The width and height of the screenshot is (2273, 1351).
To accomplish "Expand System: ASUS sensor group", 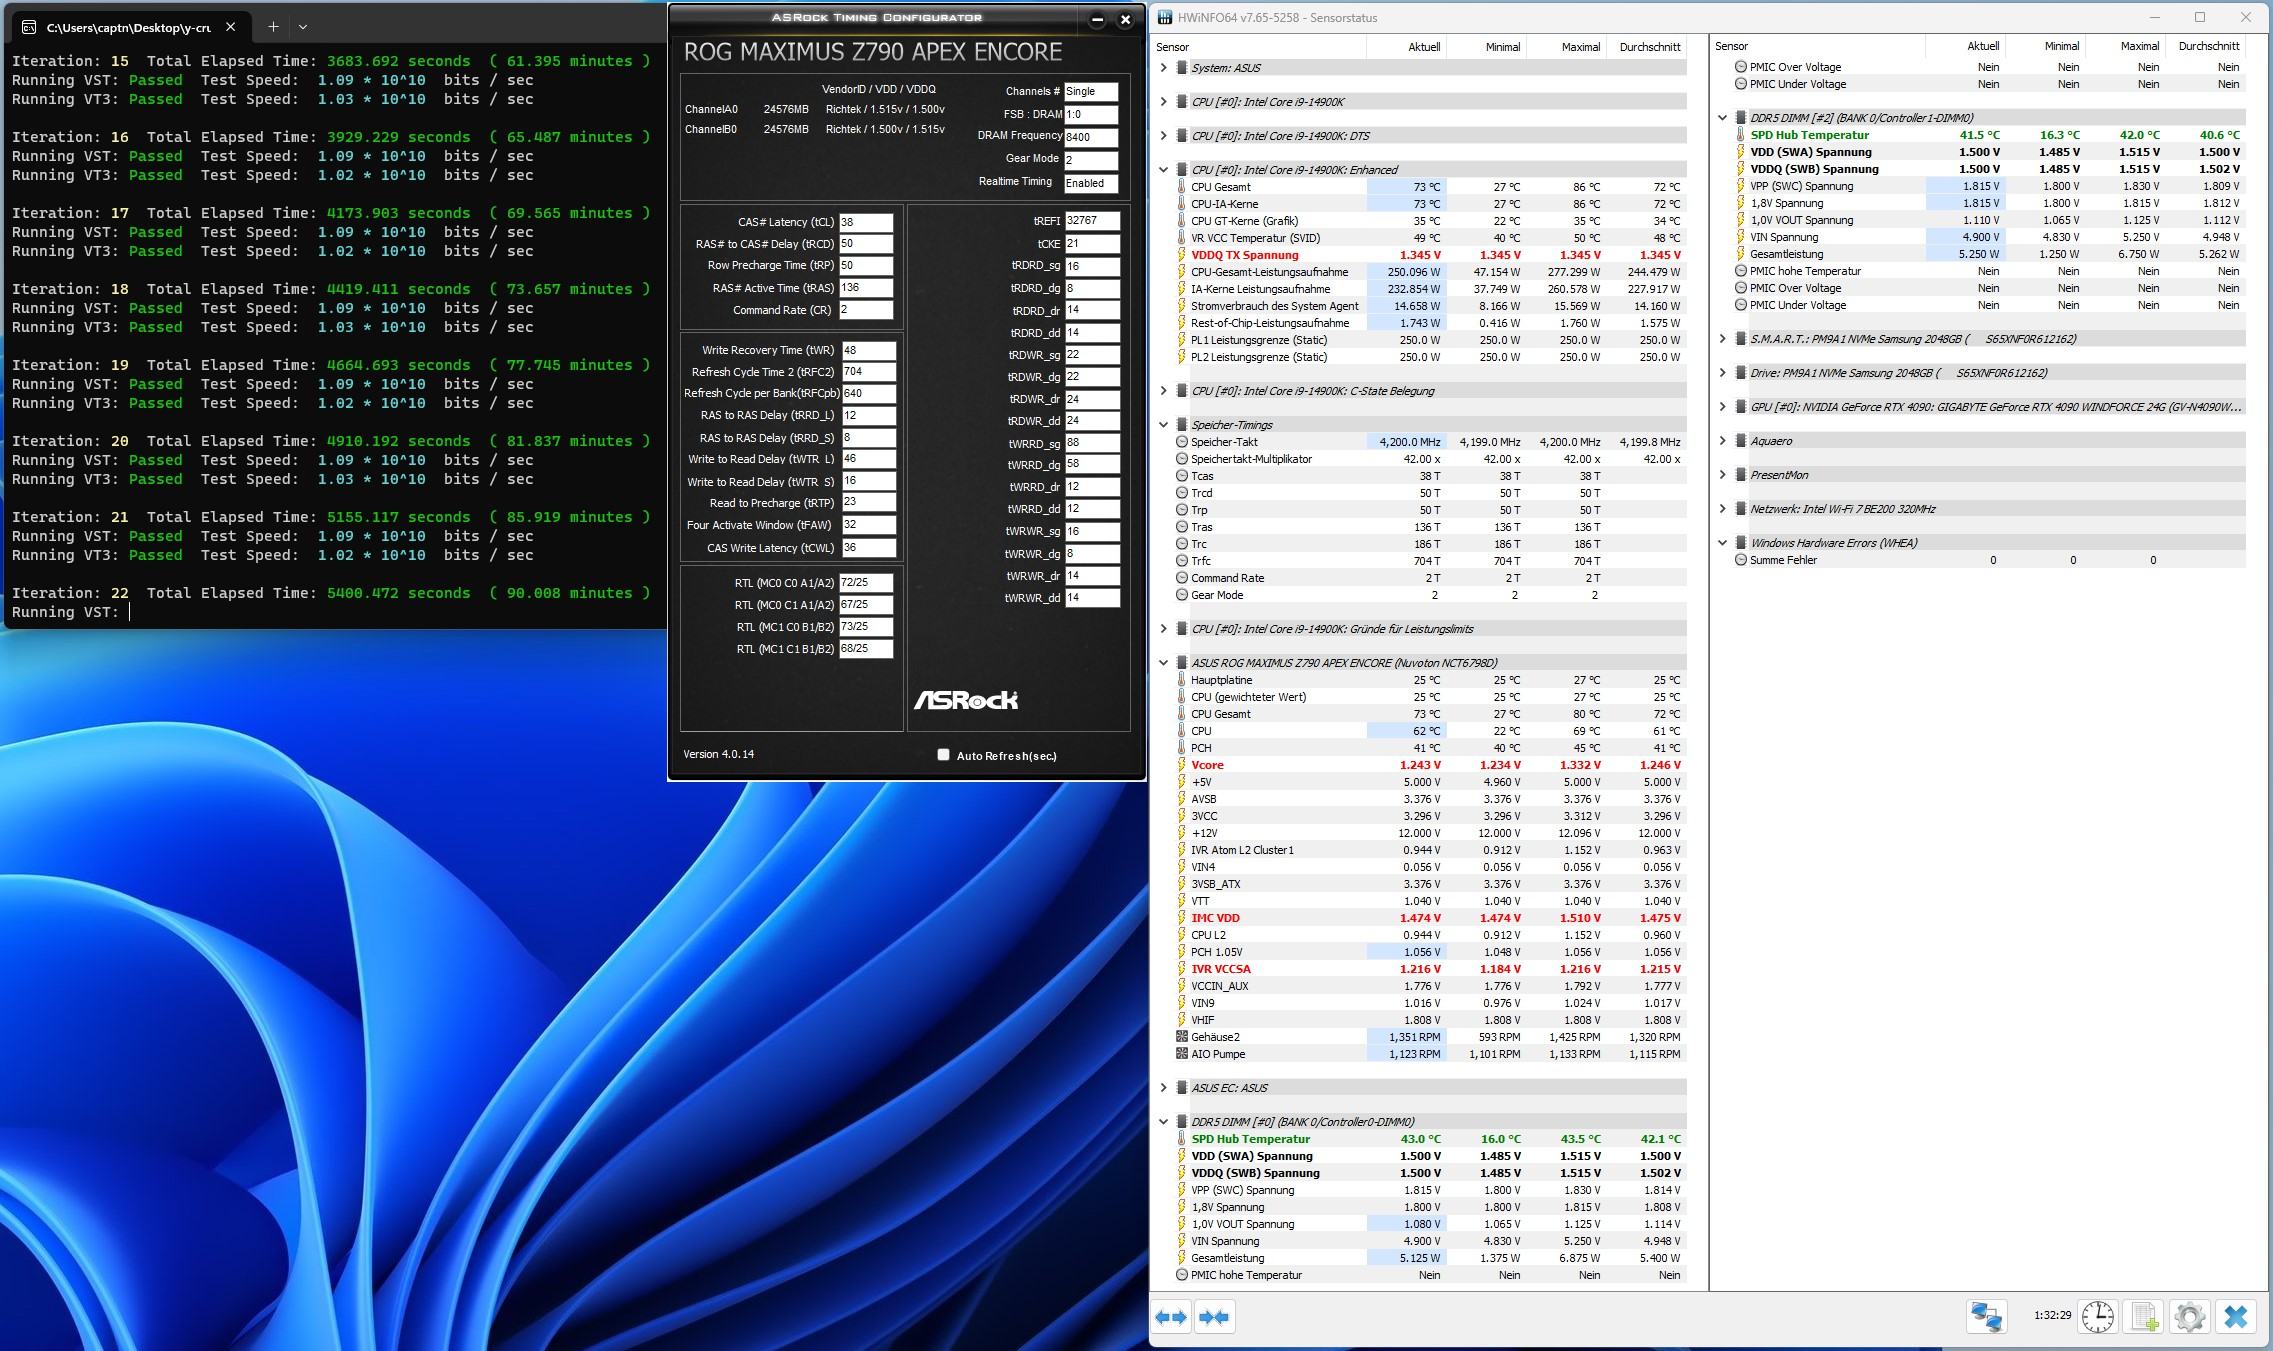I will pos(1163,68).
